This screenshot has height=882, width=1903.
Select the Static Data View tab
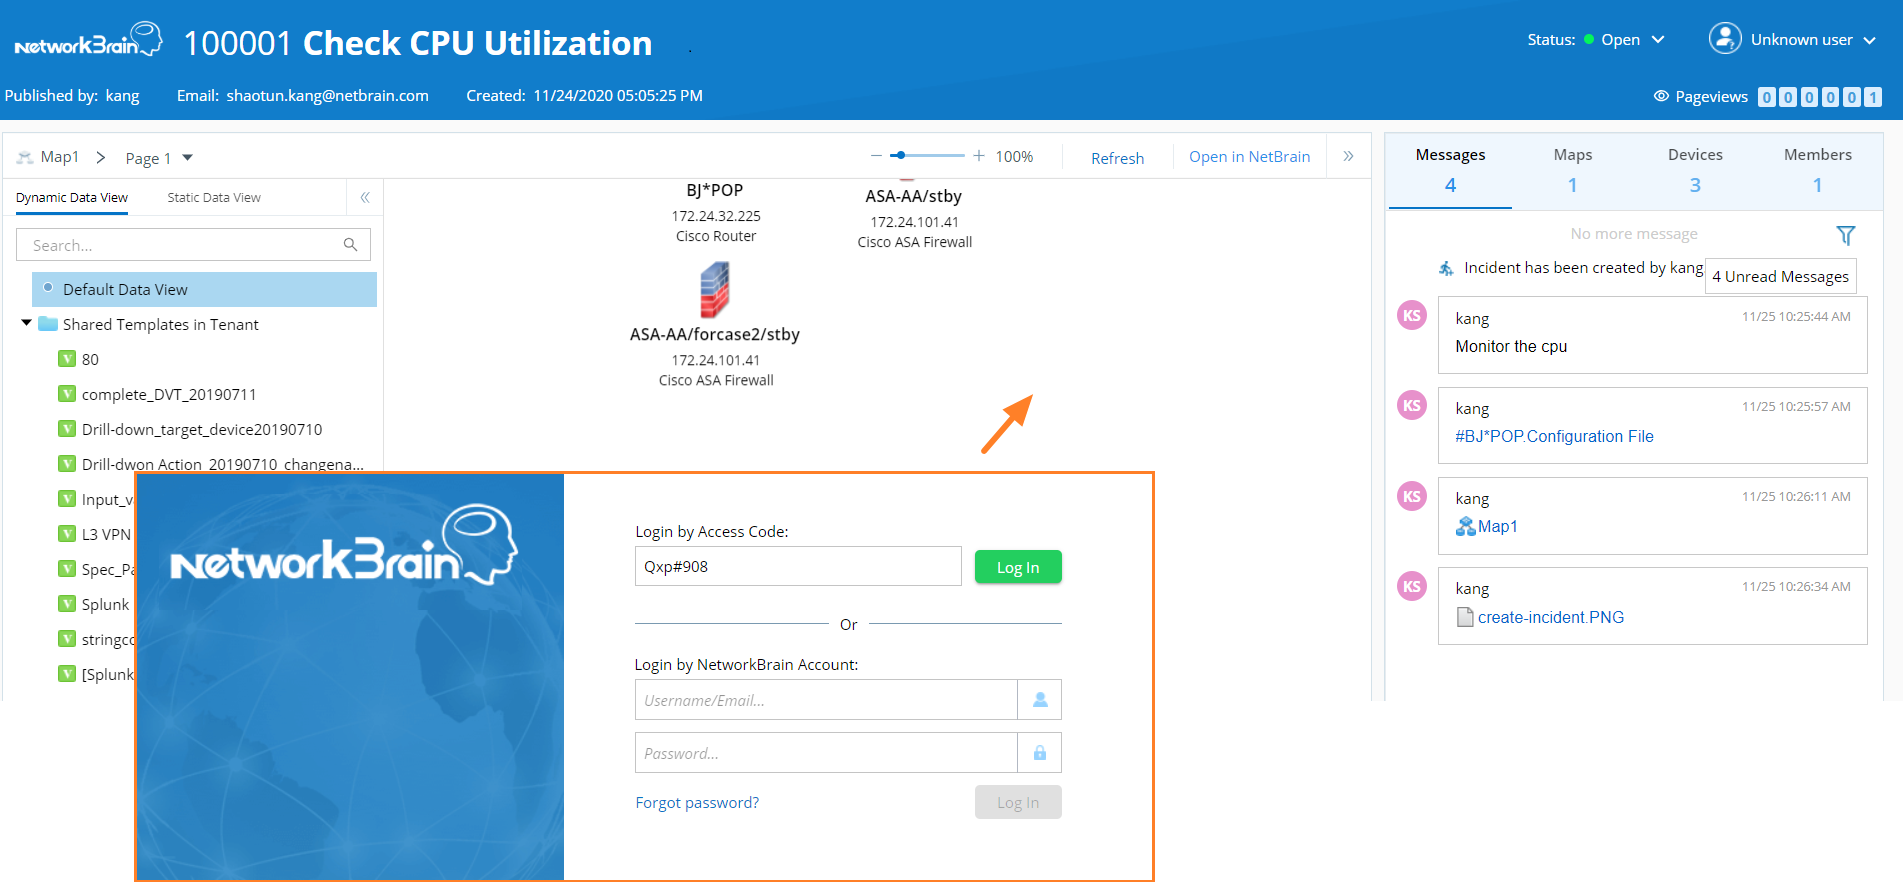pyautogui.click(x=214, y=197)
